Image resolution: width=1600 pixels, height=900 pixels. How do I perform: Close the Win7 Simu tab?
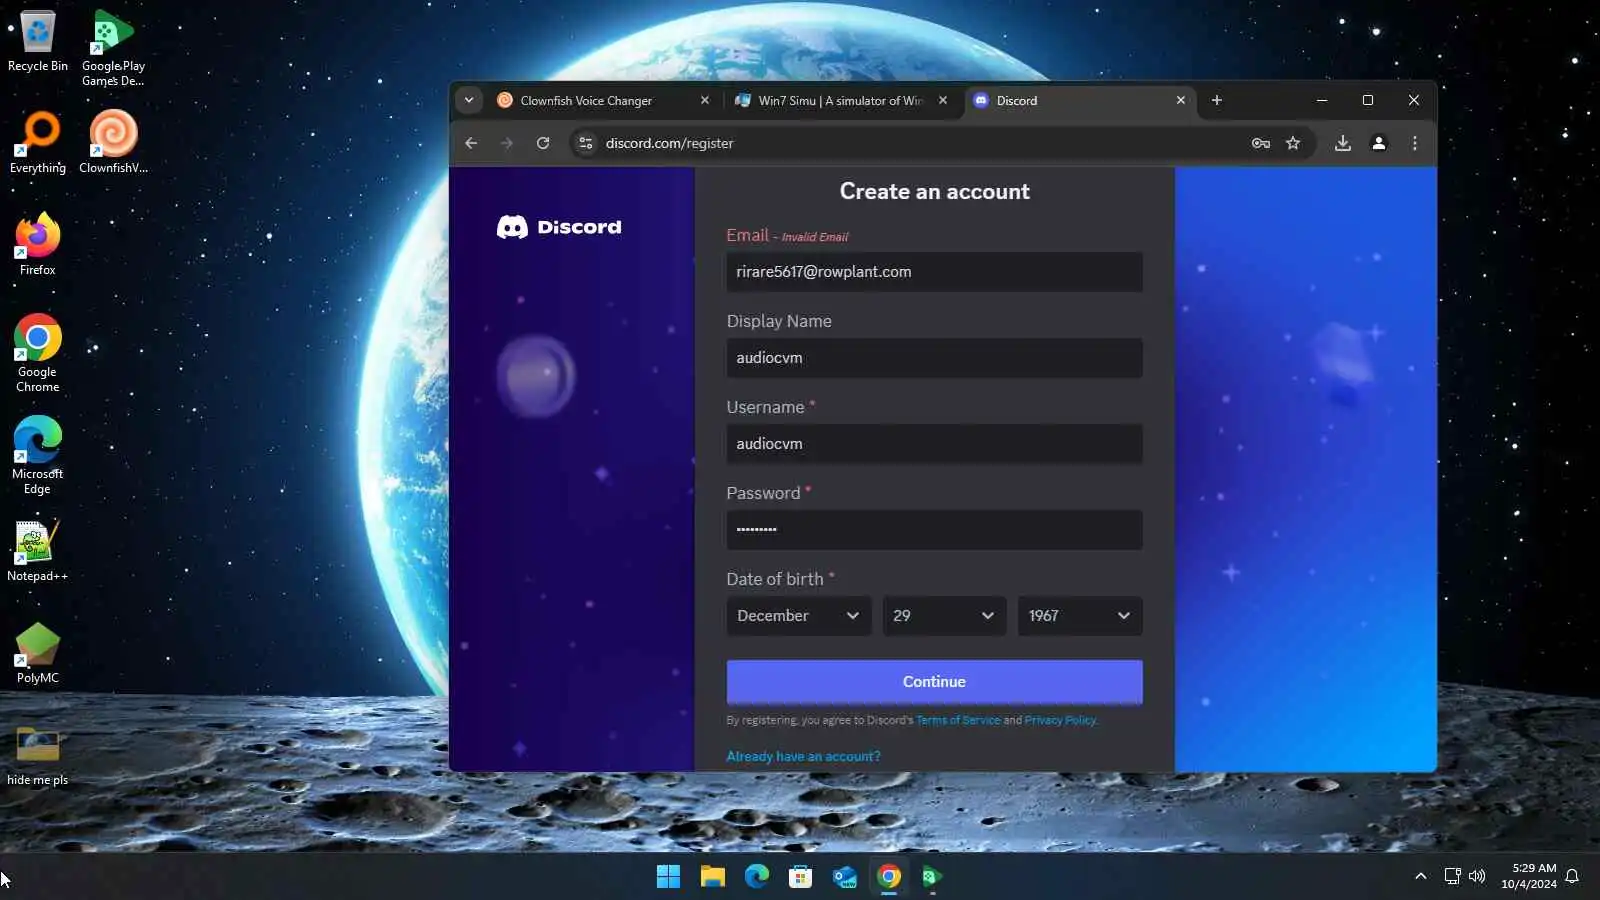(943, 100)
